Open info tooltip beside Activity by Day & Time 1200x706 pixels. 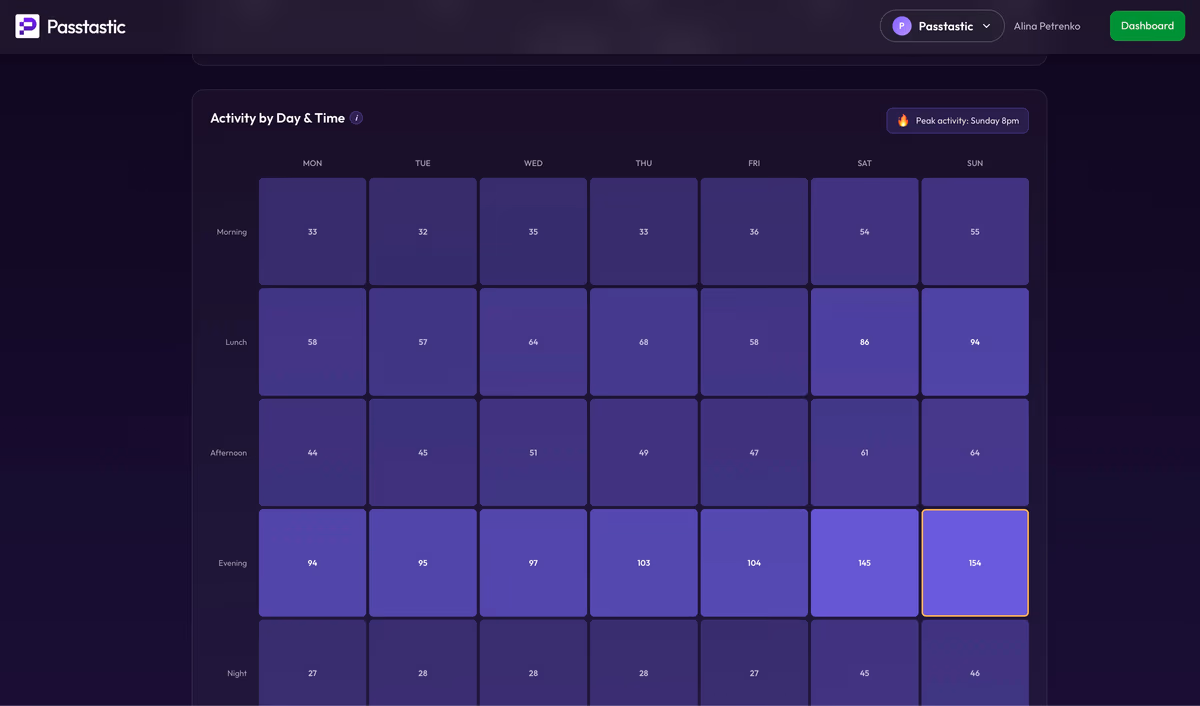[x=356, y=118]
